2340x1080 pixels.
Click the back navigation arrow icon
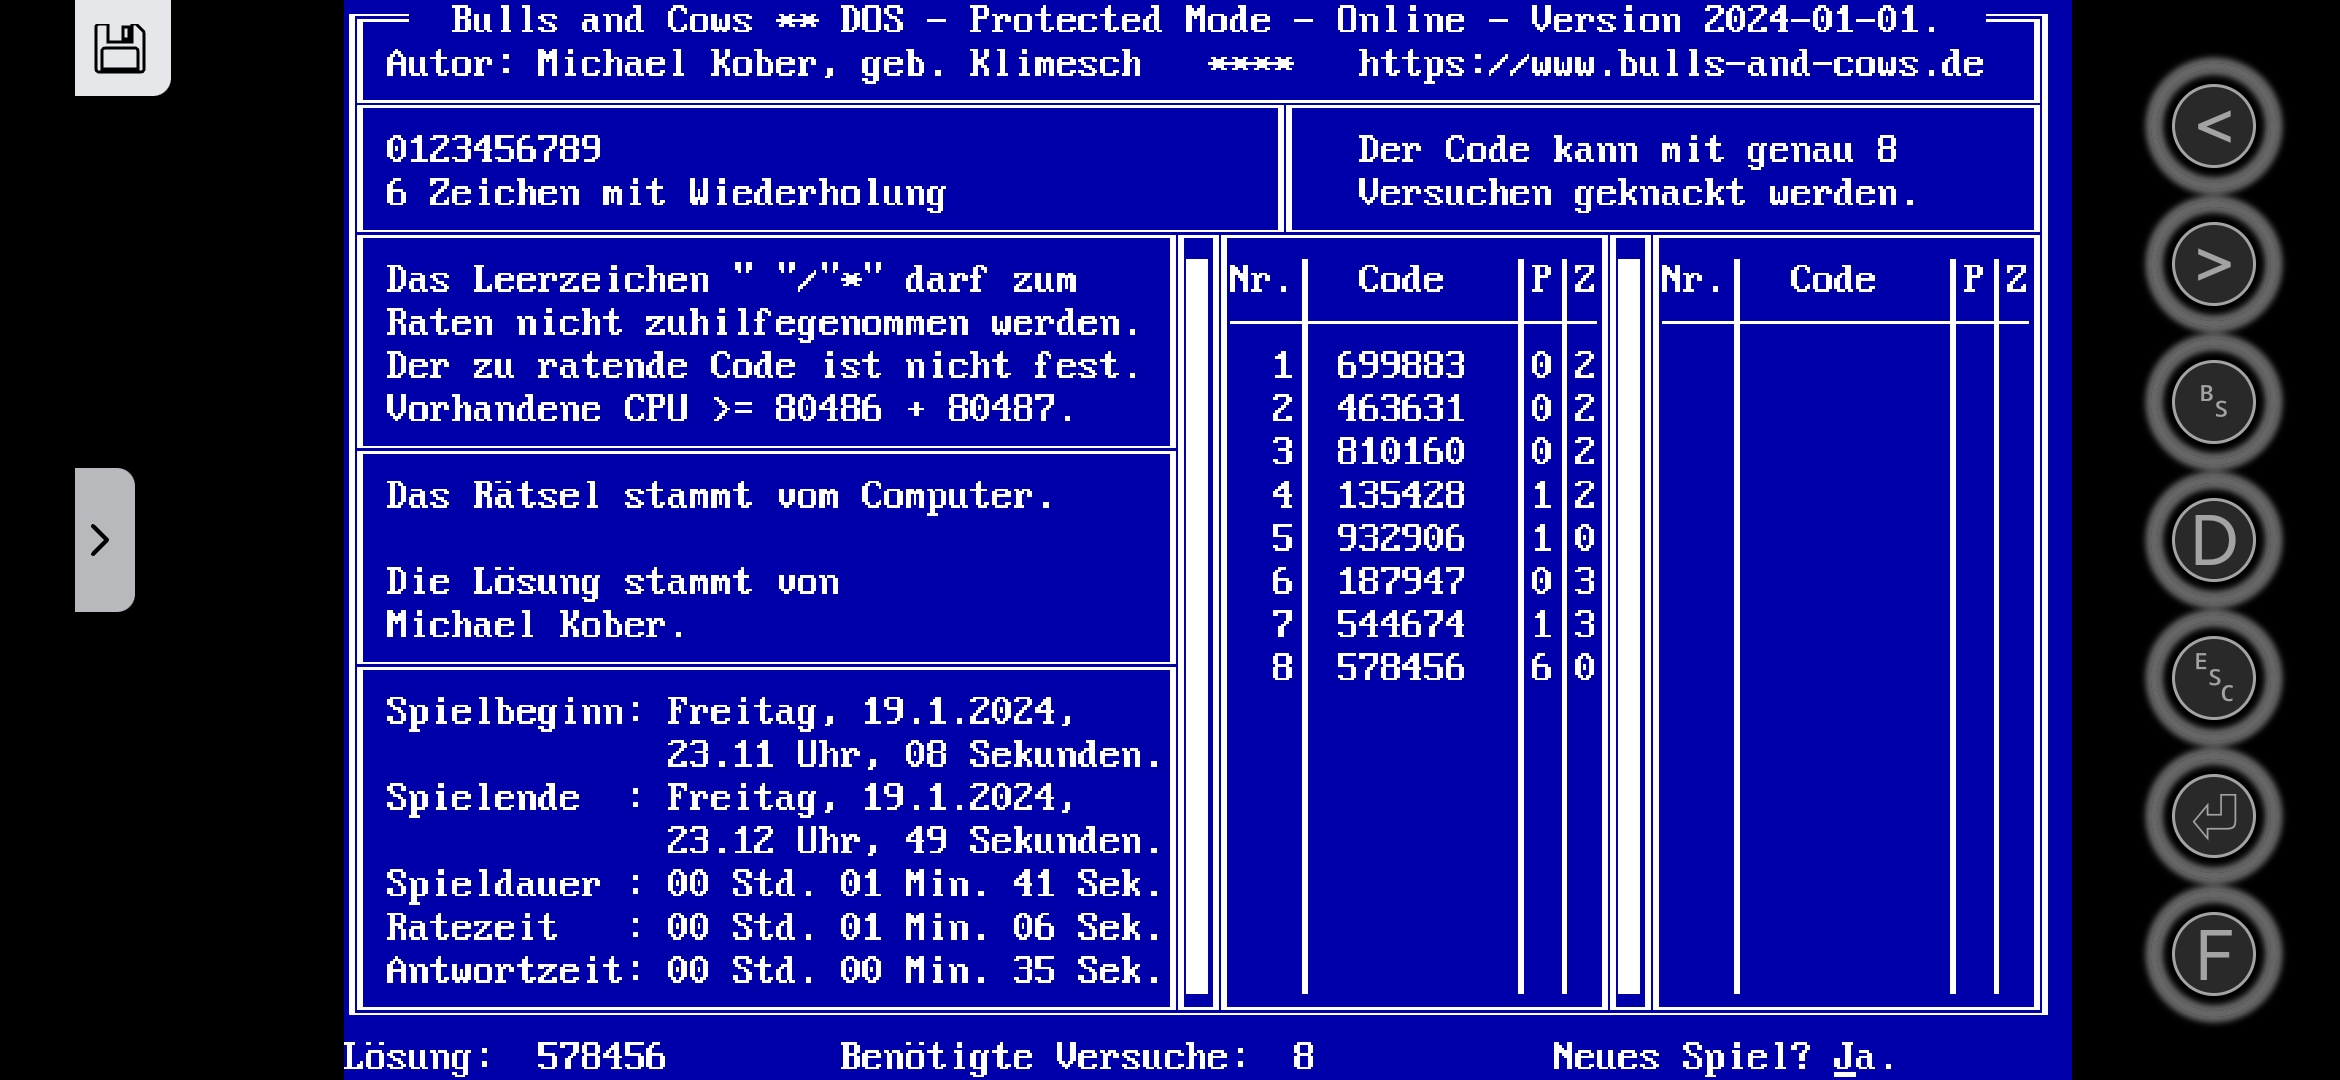pos(2213,124)
